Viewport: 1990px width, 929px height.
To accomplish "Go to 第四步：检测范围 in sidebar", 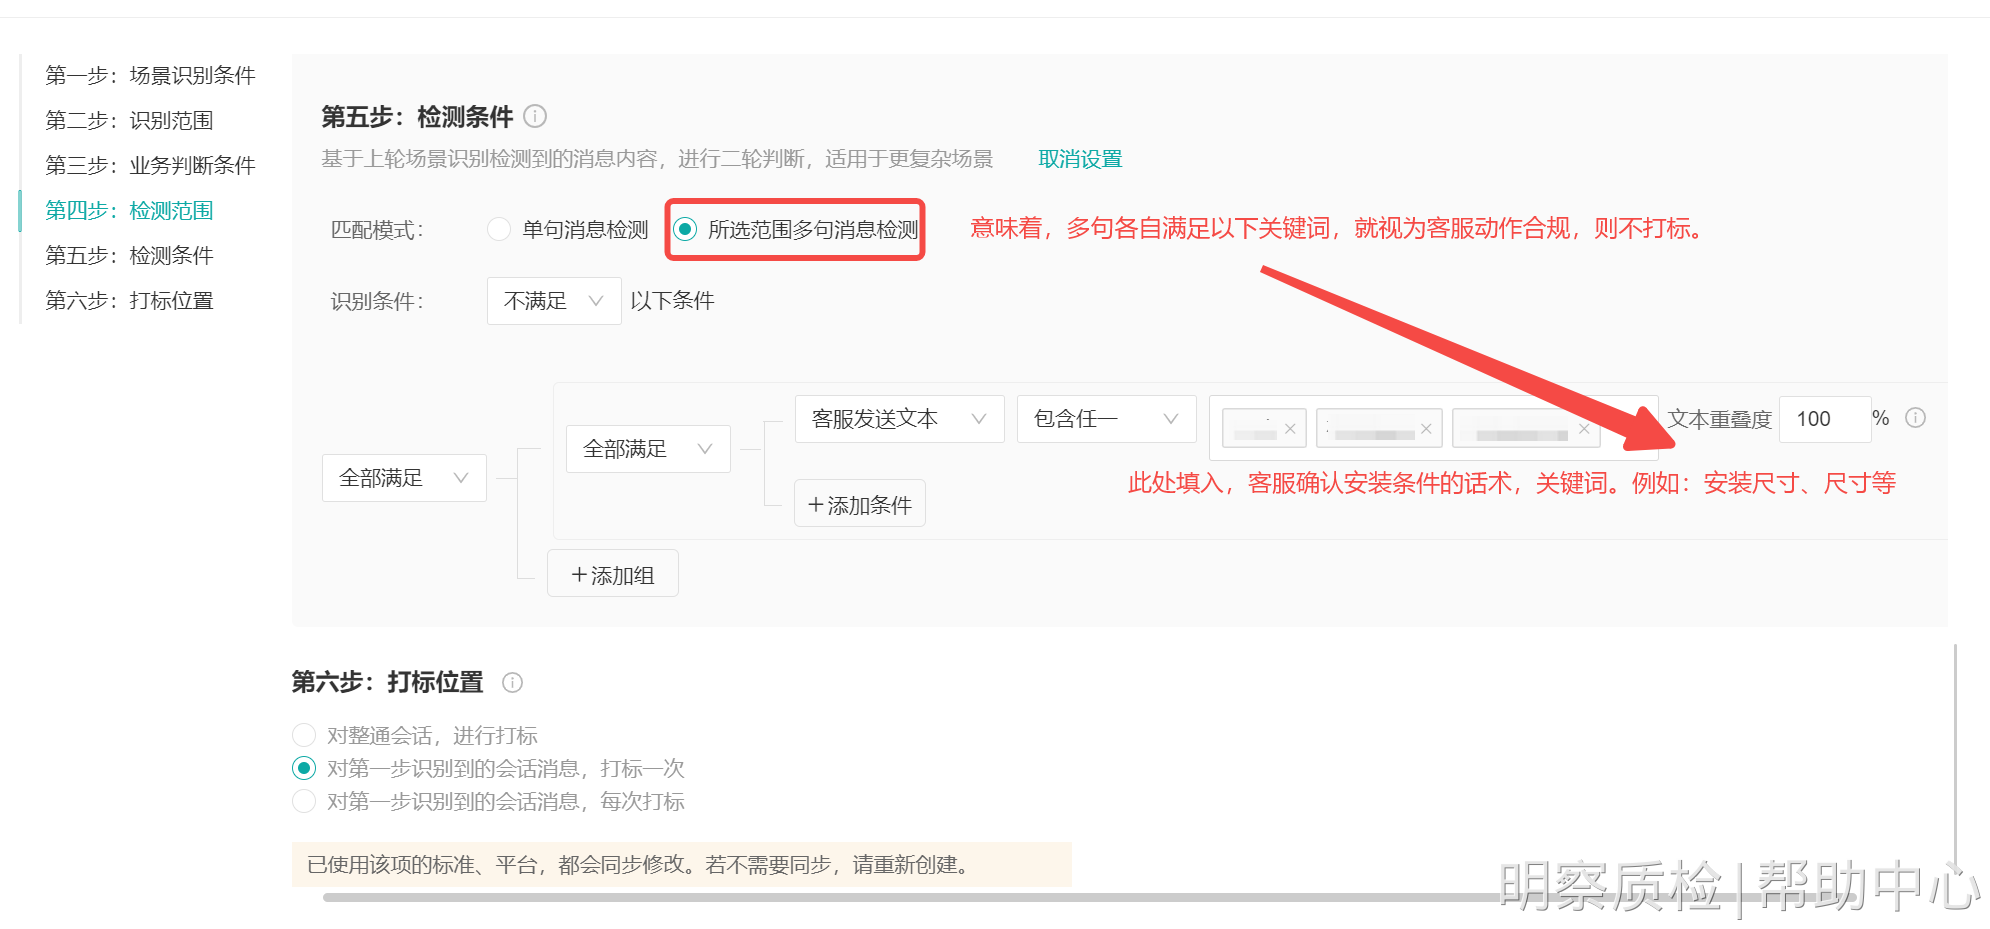I will click(x=129, y=210).
